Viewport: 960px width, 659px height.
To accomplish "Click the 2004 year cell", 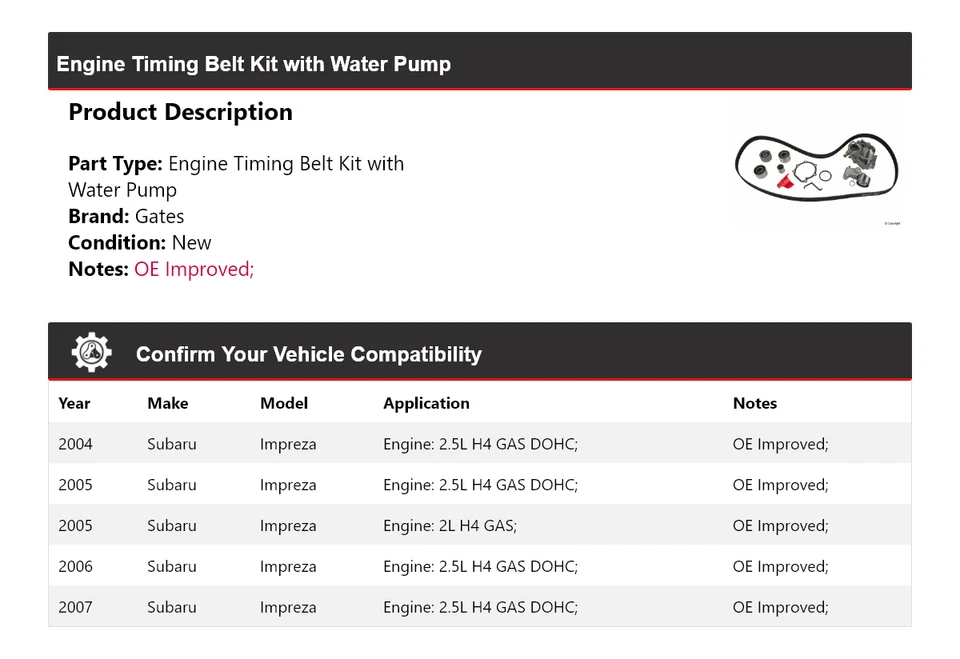I will coord(75,444).
